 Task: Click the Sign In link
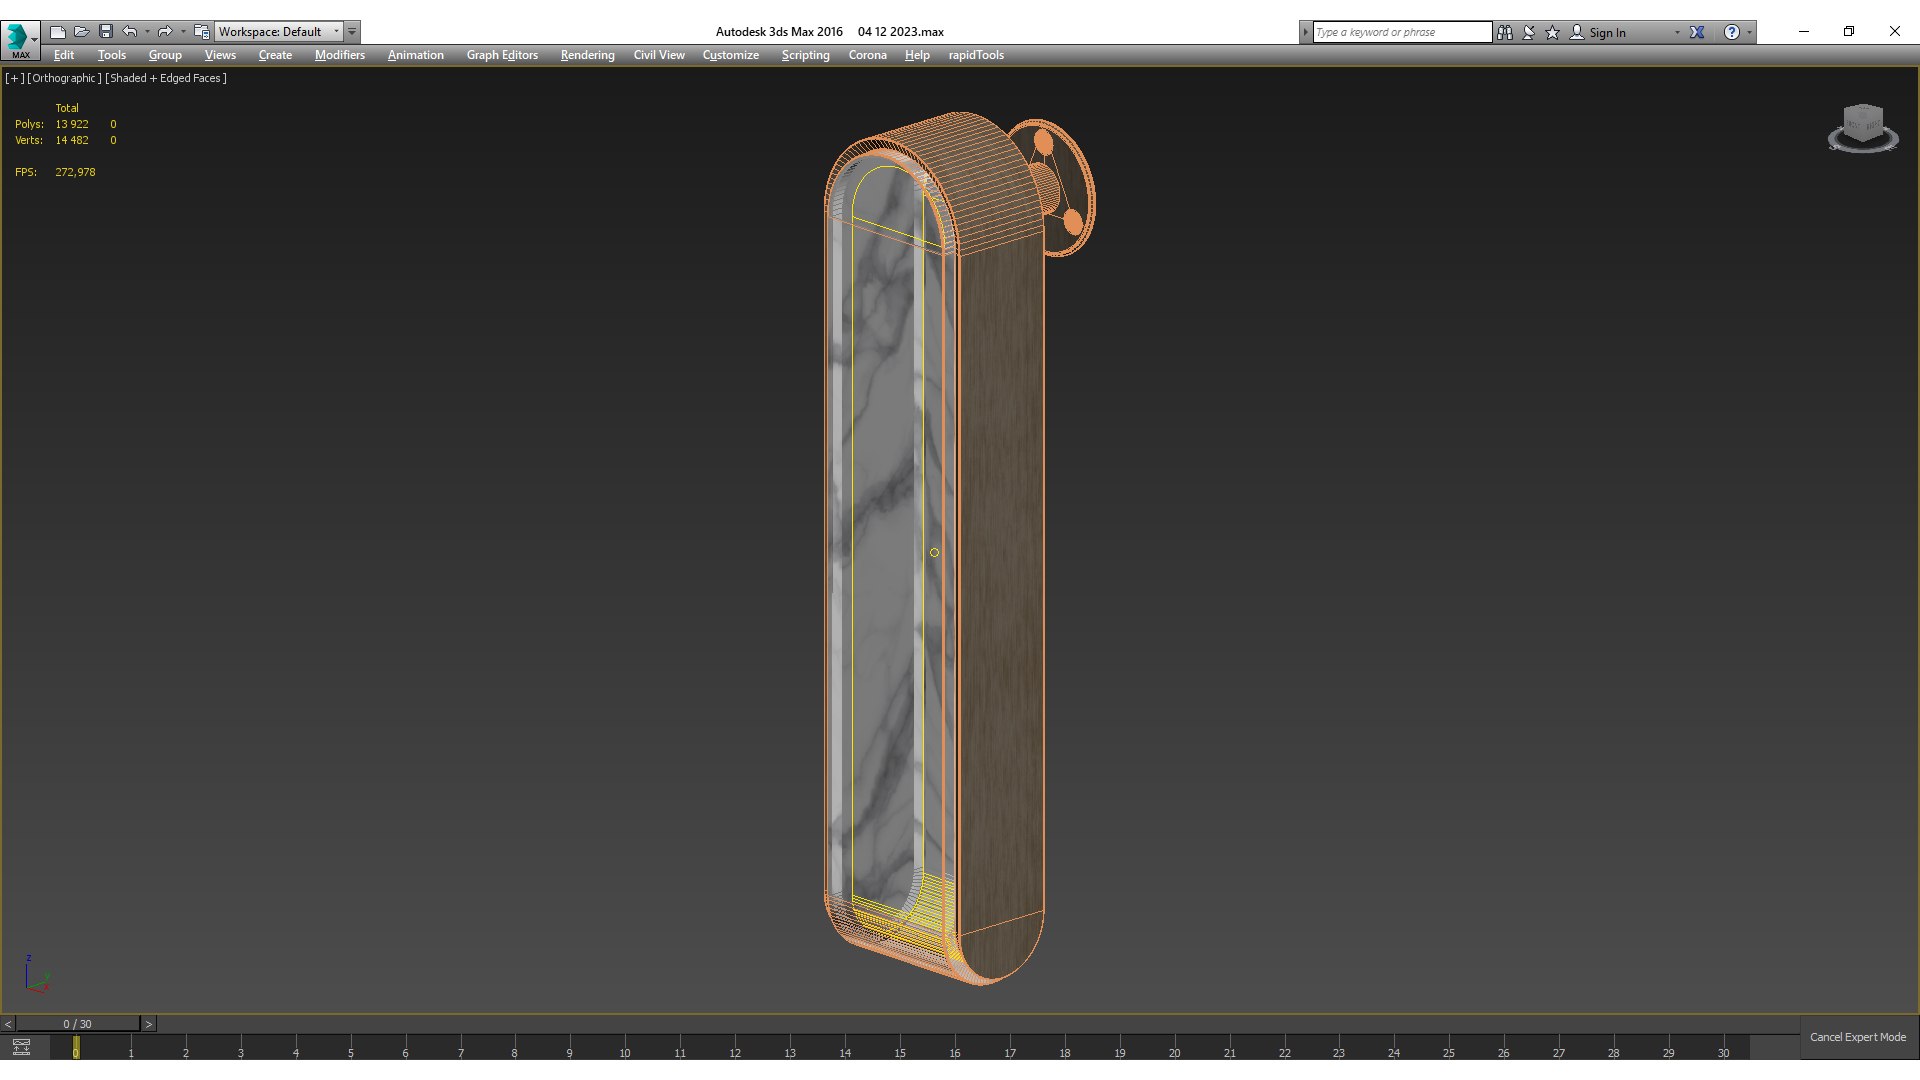[1607, 32]
